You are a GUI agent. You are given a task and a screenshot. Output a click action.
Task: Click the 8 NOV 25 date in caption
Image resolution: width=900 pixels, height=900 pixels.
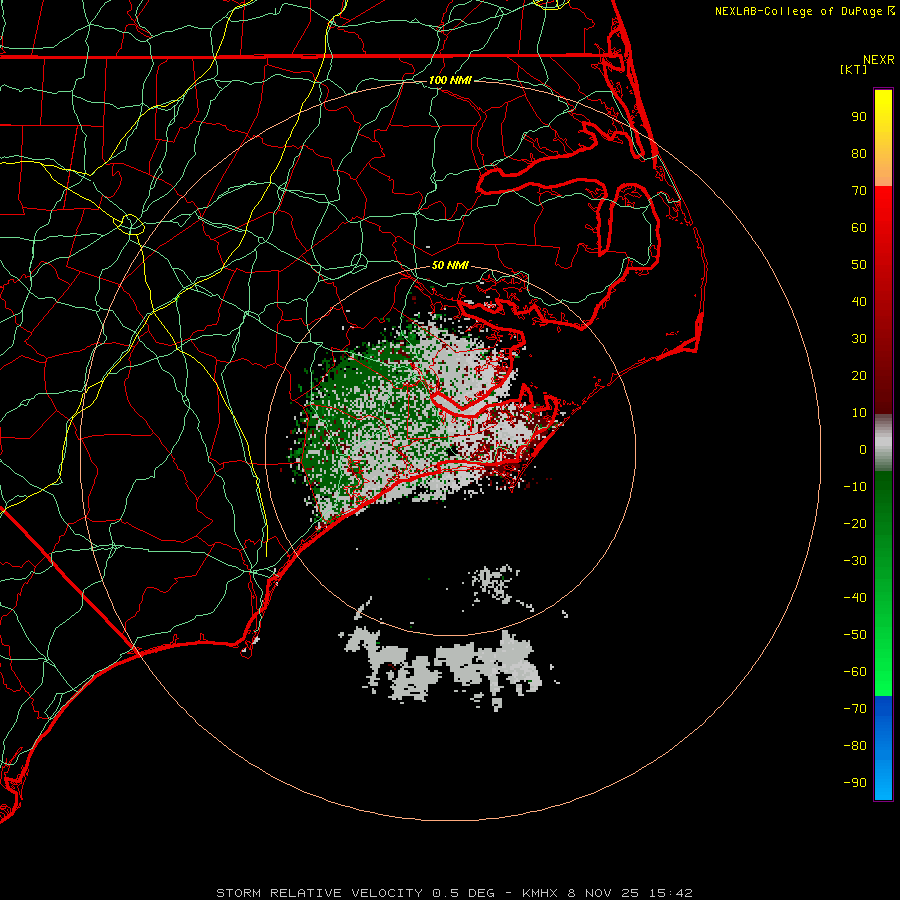tap(603, 893)
